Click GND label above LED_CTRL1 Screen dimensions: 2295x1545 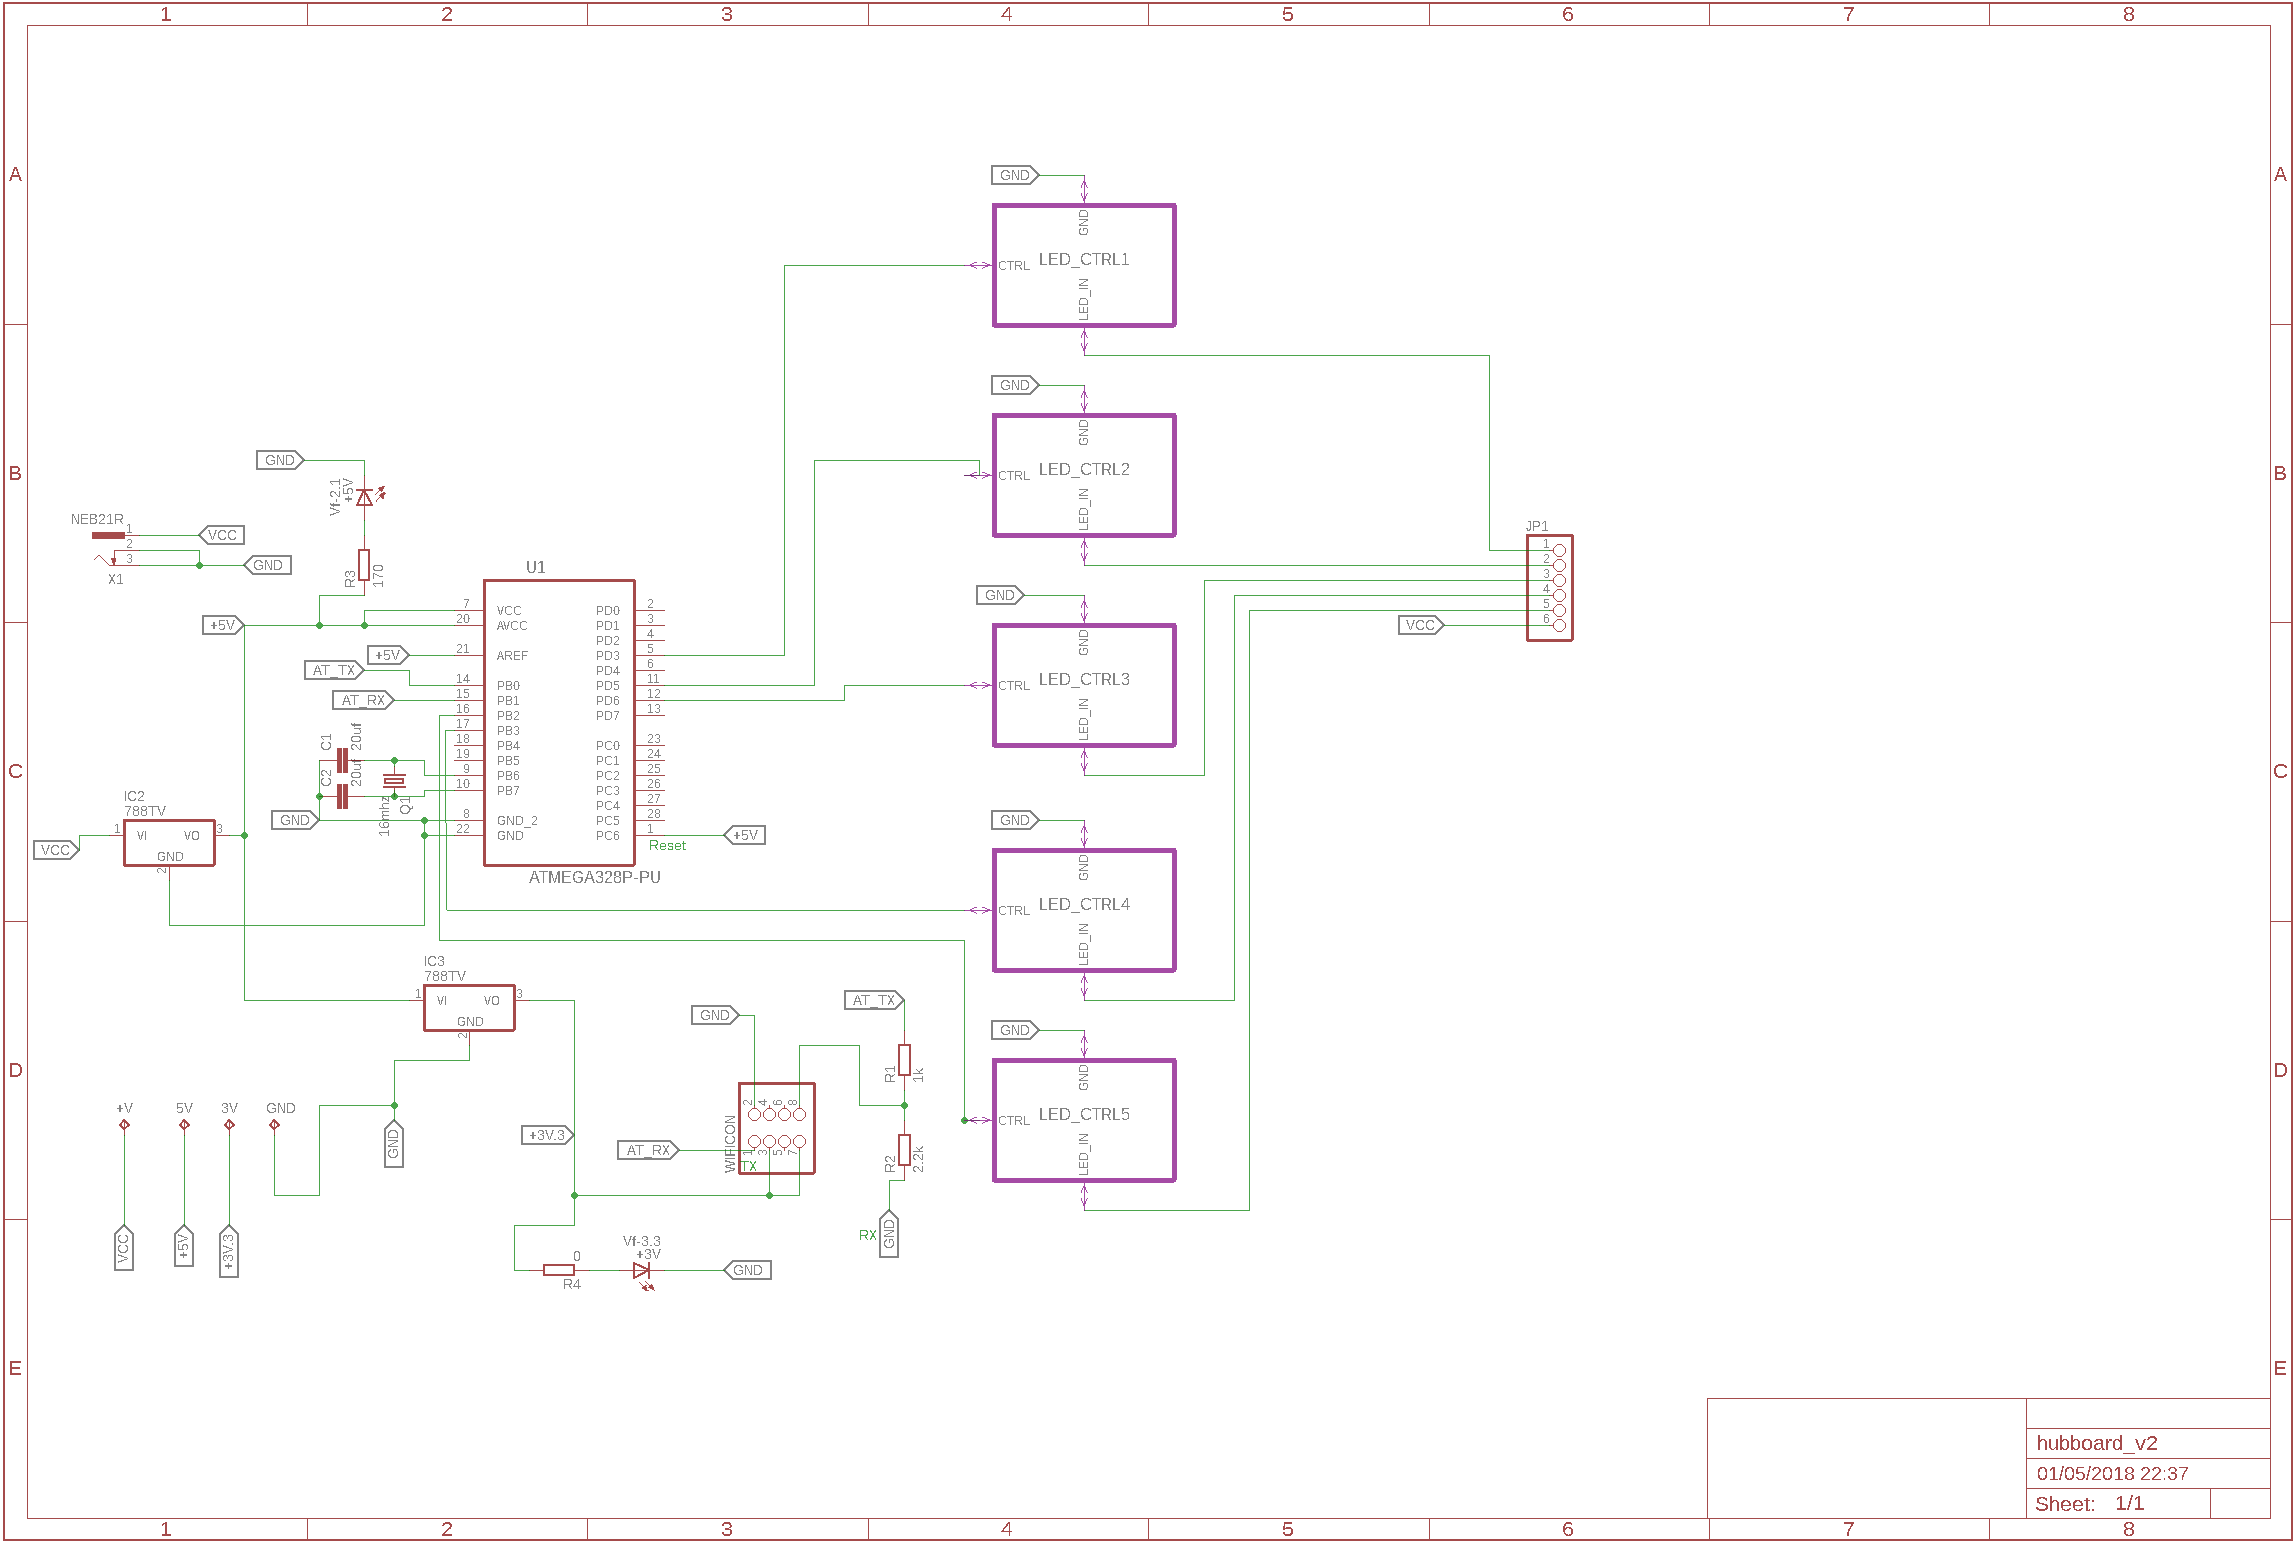coord(1015,175)
